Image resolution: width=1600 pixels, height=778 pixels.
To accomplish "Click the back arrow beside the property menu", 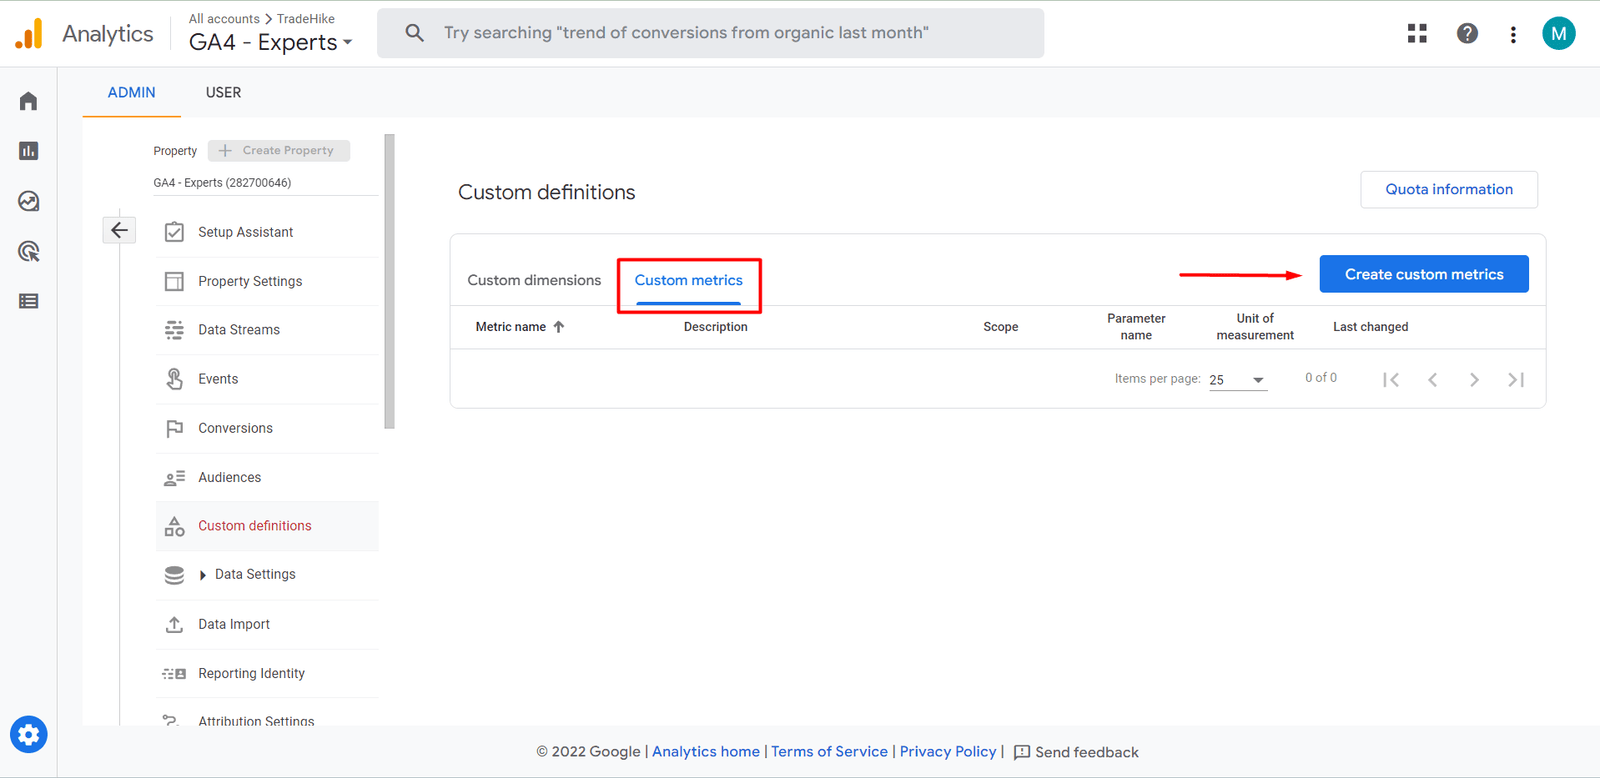I will tap(119, 230).
